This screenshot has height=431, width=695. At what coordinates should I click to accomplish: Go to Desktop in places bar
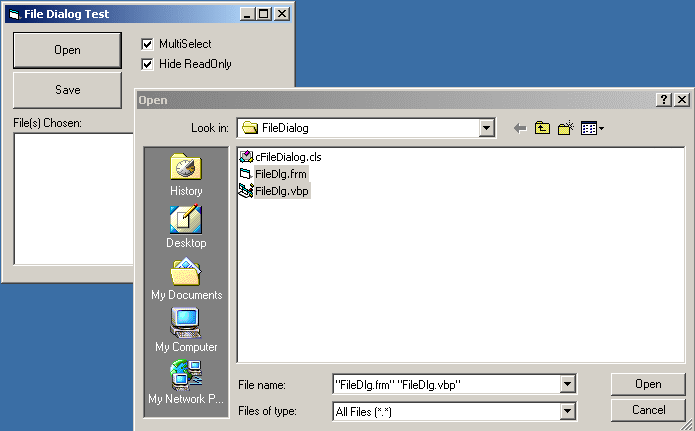pyautogui.click(x=186, y=227)
